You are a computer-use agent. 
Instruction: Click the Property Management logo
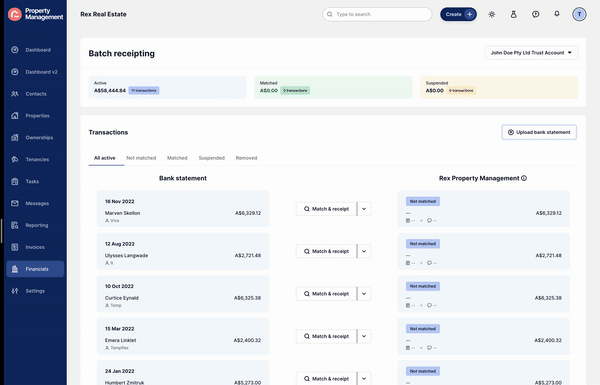pos(35,14)
